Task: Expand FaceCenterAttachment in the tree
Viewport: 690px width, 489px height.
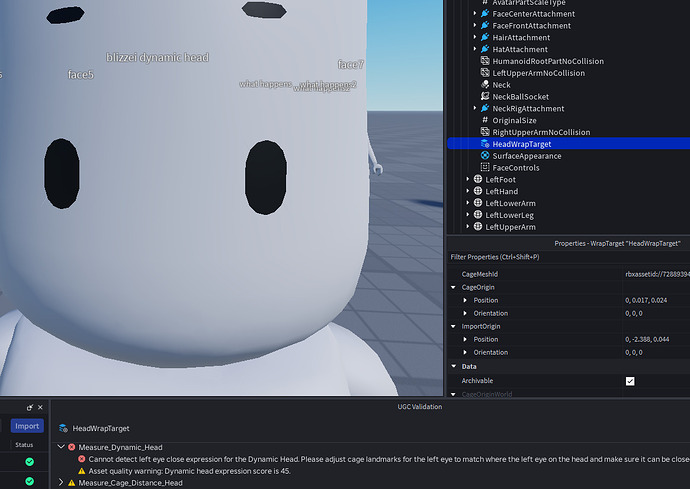Action: [474, 14]
